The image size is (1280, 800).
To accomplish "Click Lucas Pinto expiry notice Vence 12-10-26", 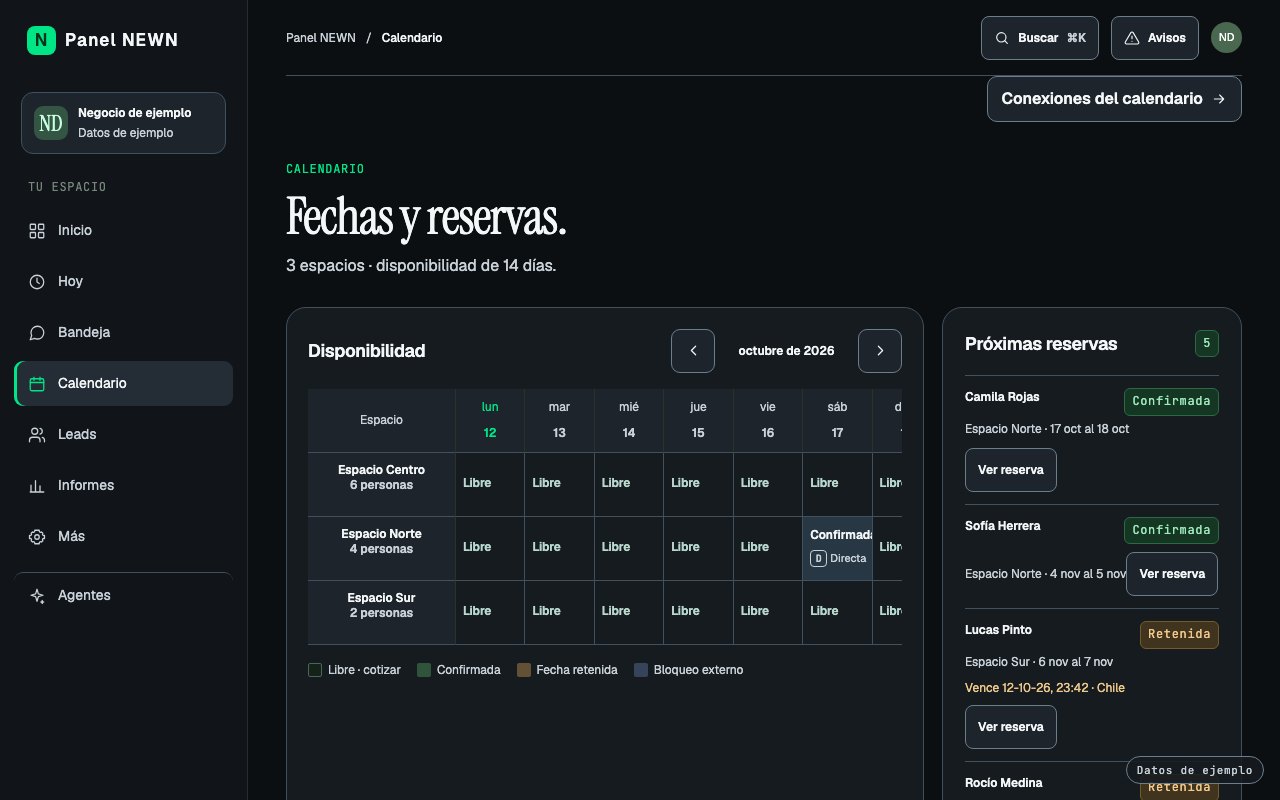I will pos(1045,688).
